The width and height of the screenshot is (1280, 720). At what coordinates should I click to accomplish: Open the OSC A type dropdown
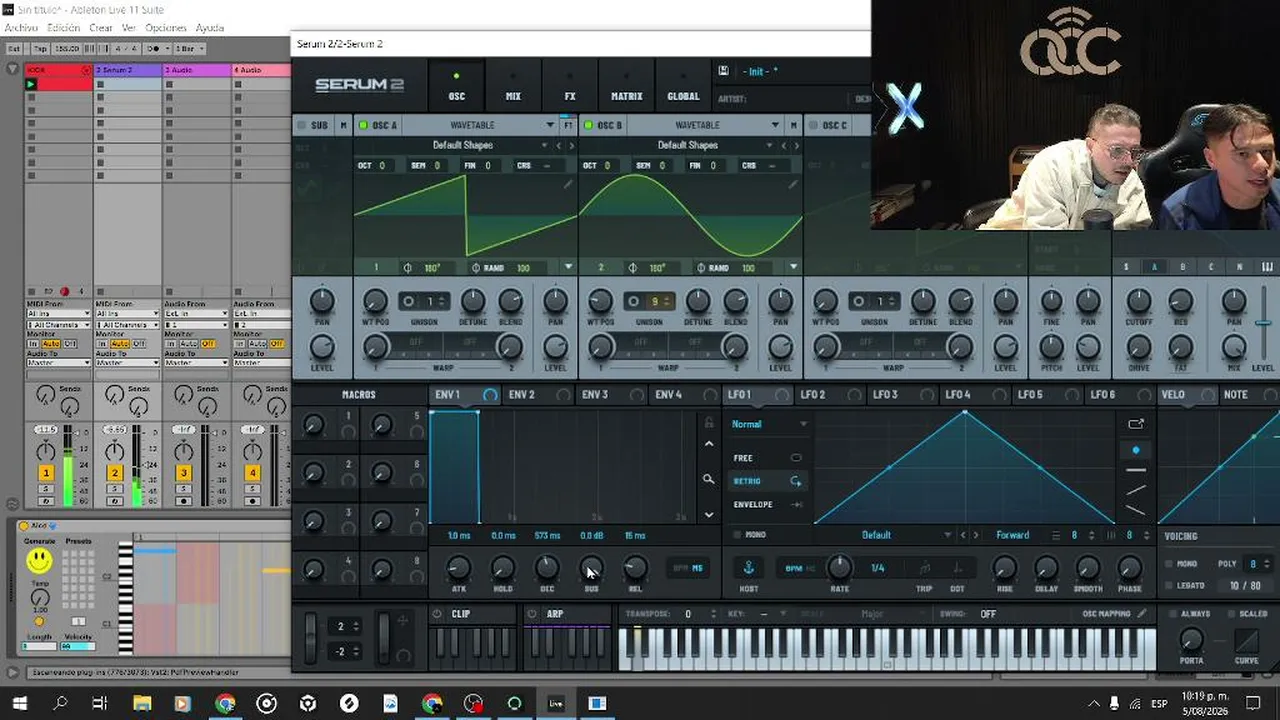click(480, 125)
